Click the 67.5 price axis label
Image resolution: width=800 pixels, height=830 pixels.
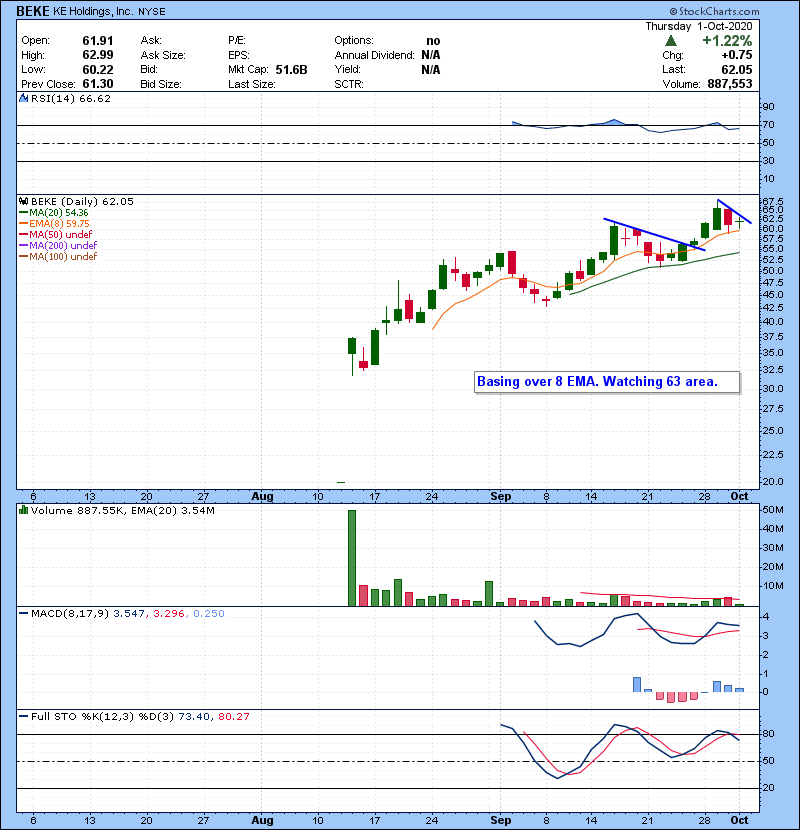(772, 201)
